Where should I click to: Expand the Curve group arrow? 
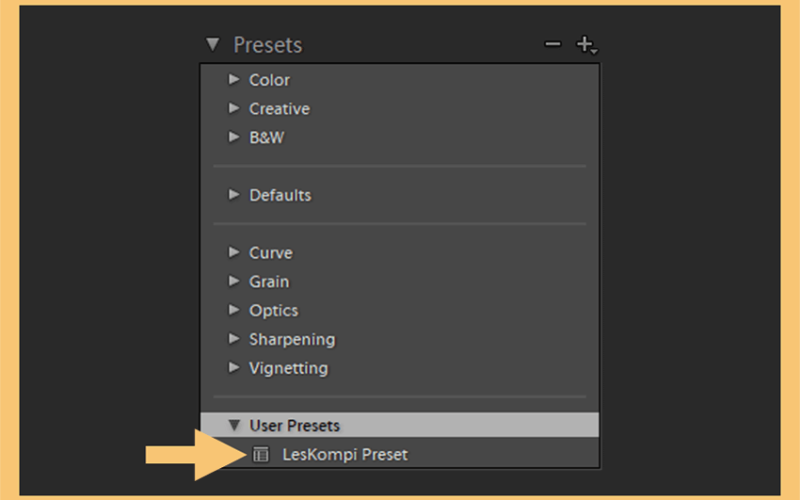(x=234, y=252)
